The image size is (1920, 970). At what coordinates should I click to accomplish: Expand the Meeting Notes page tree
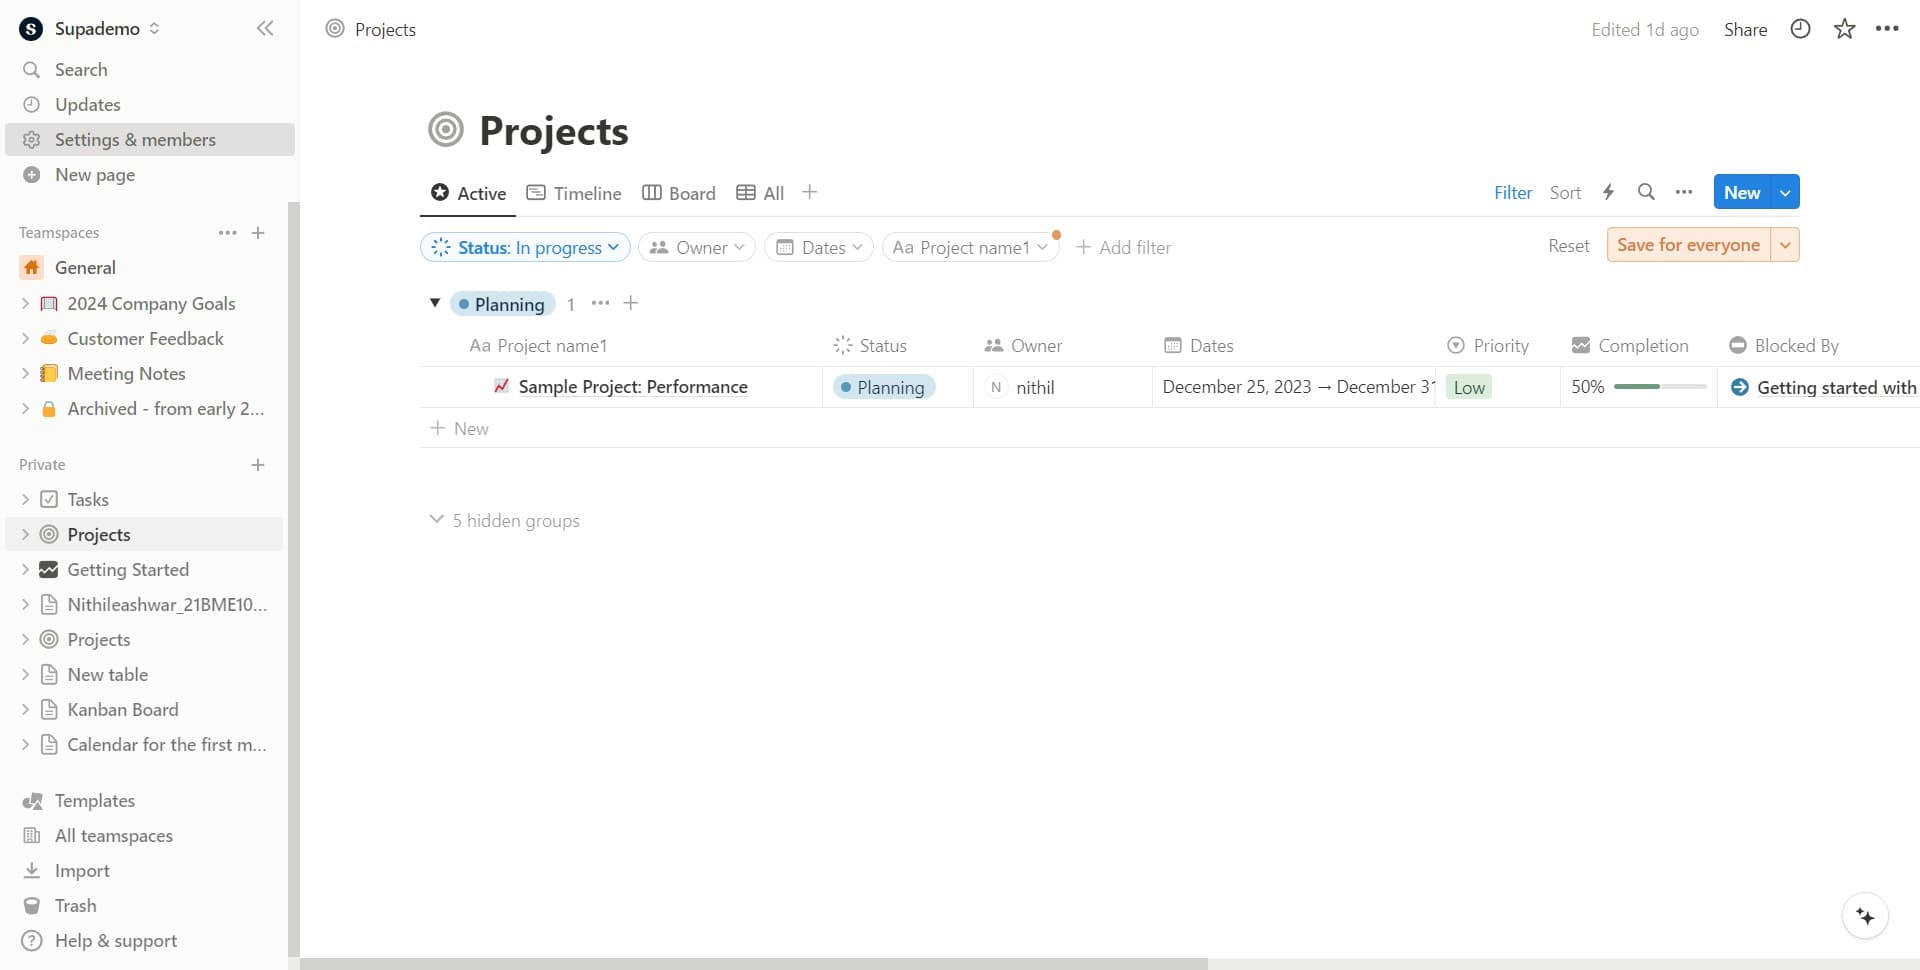click(25, 374)
